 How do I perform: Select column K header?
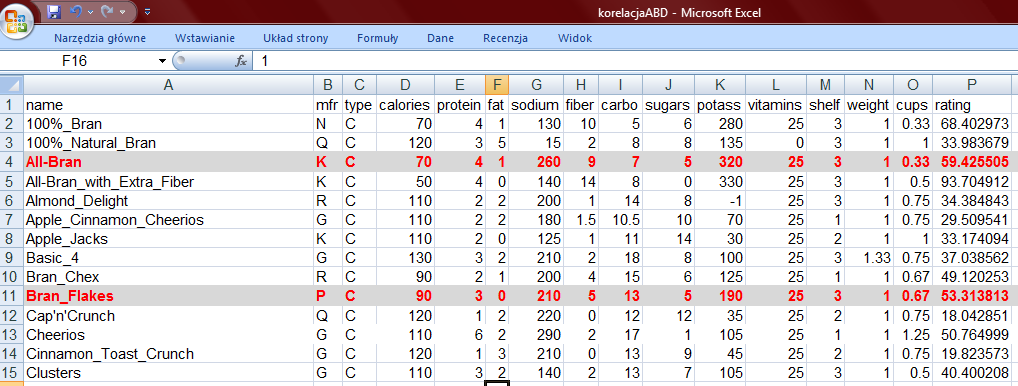pyautogui.click(x=719, y=85)
